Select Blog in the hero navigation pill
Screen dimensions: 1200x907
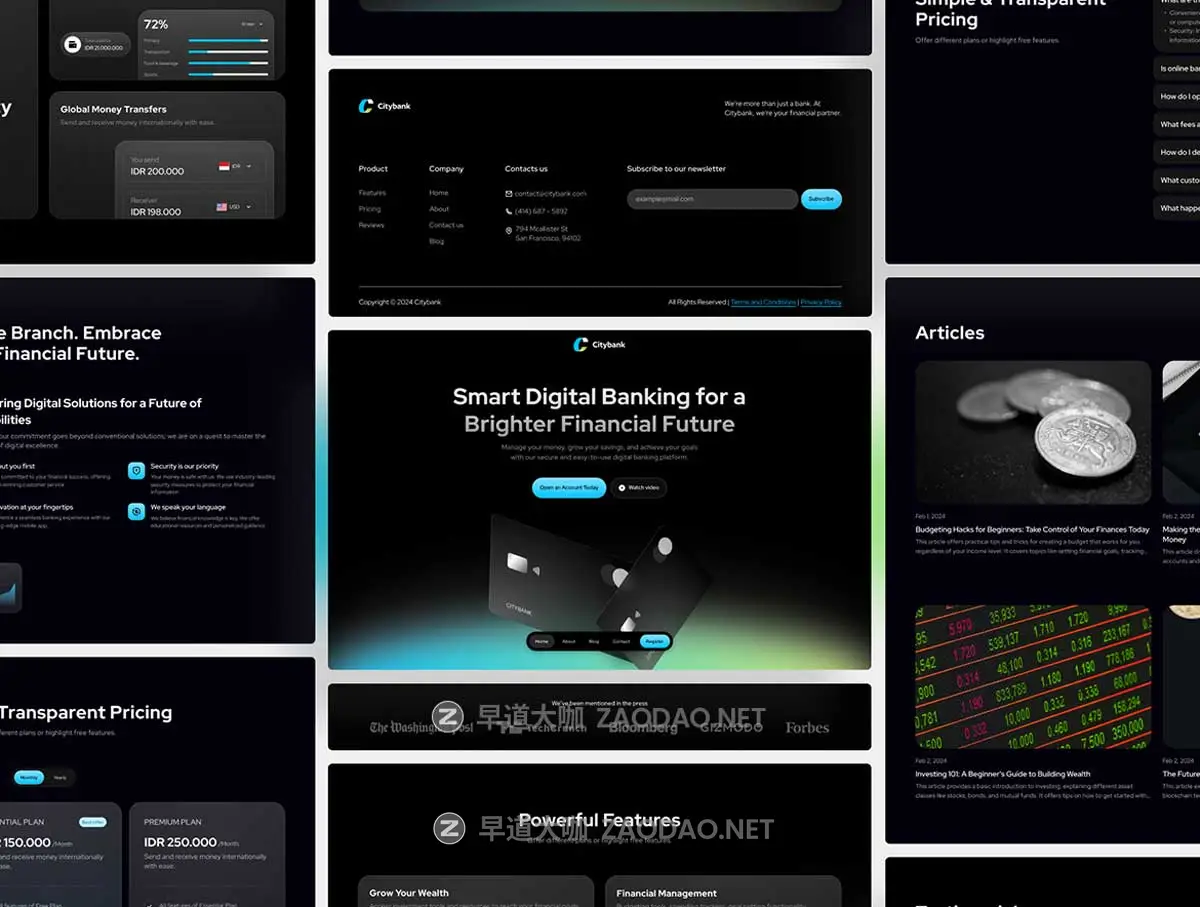click(x=594, y=641)
